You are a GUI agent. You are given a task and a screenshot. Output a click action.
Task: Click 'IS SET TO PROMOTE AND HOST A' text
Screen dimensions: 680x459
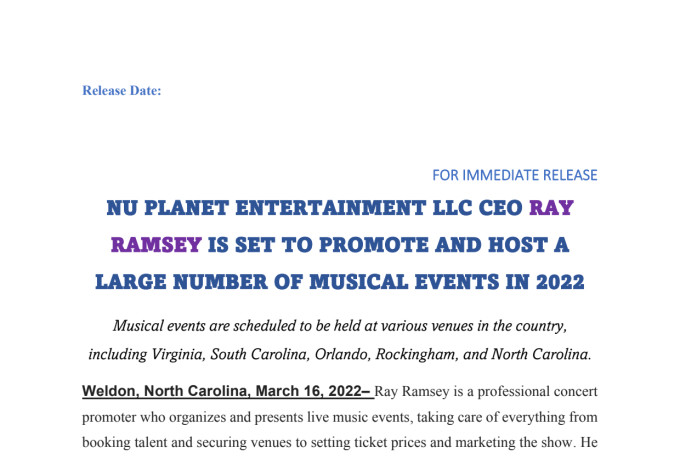389,245
